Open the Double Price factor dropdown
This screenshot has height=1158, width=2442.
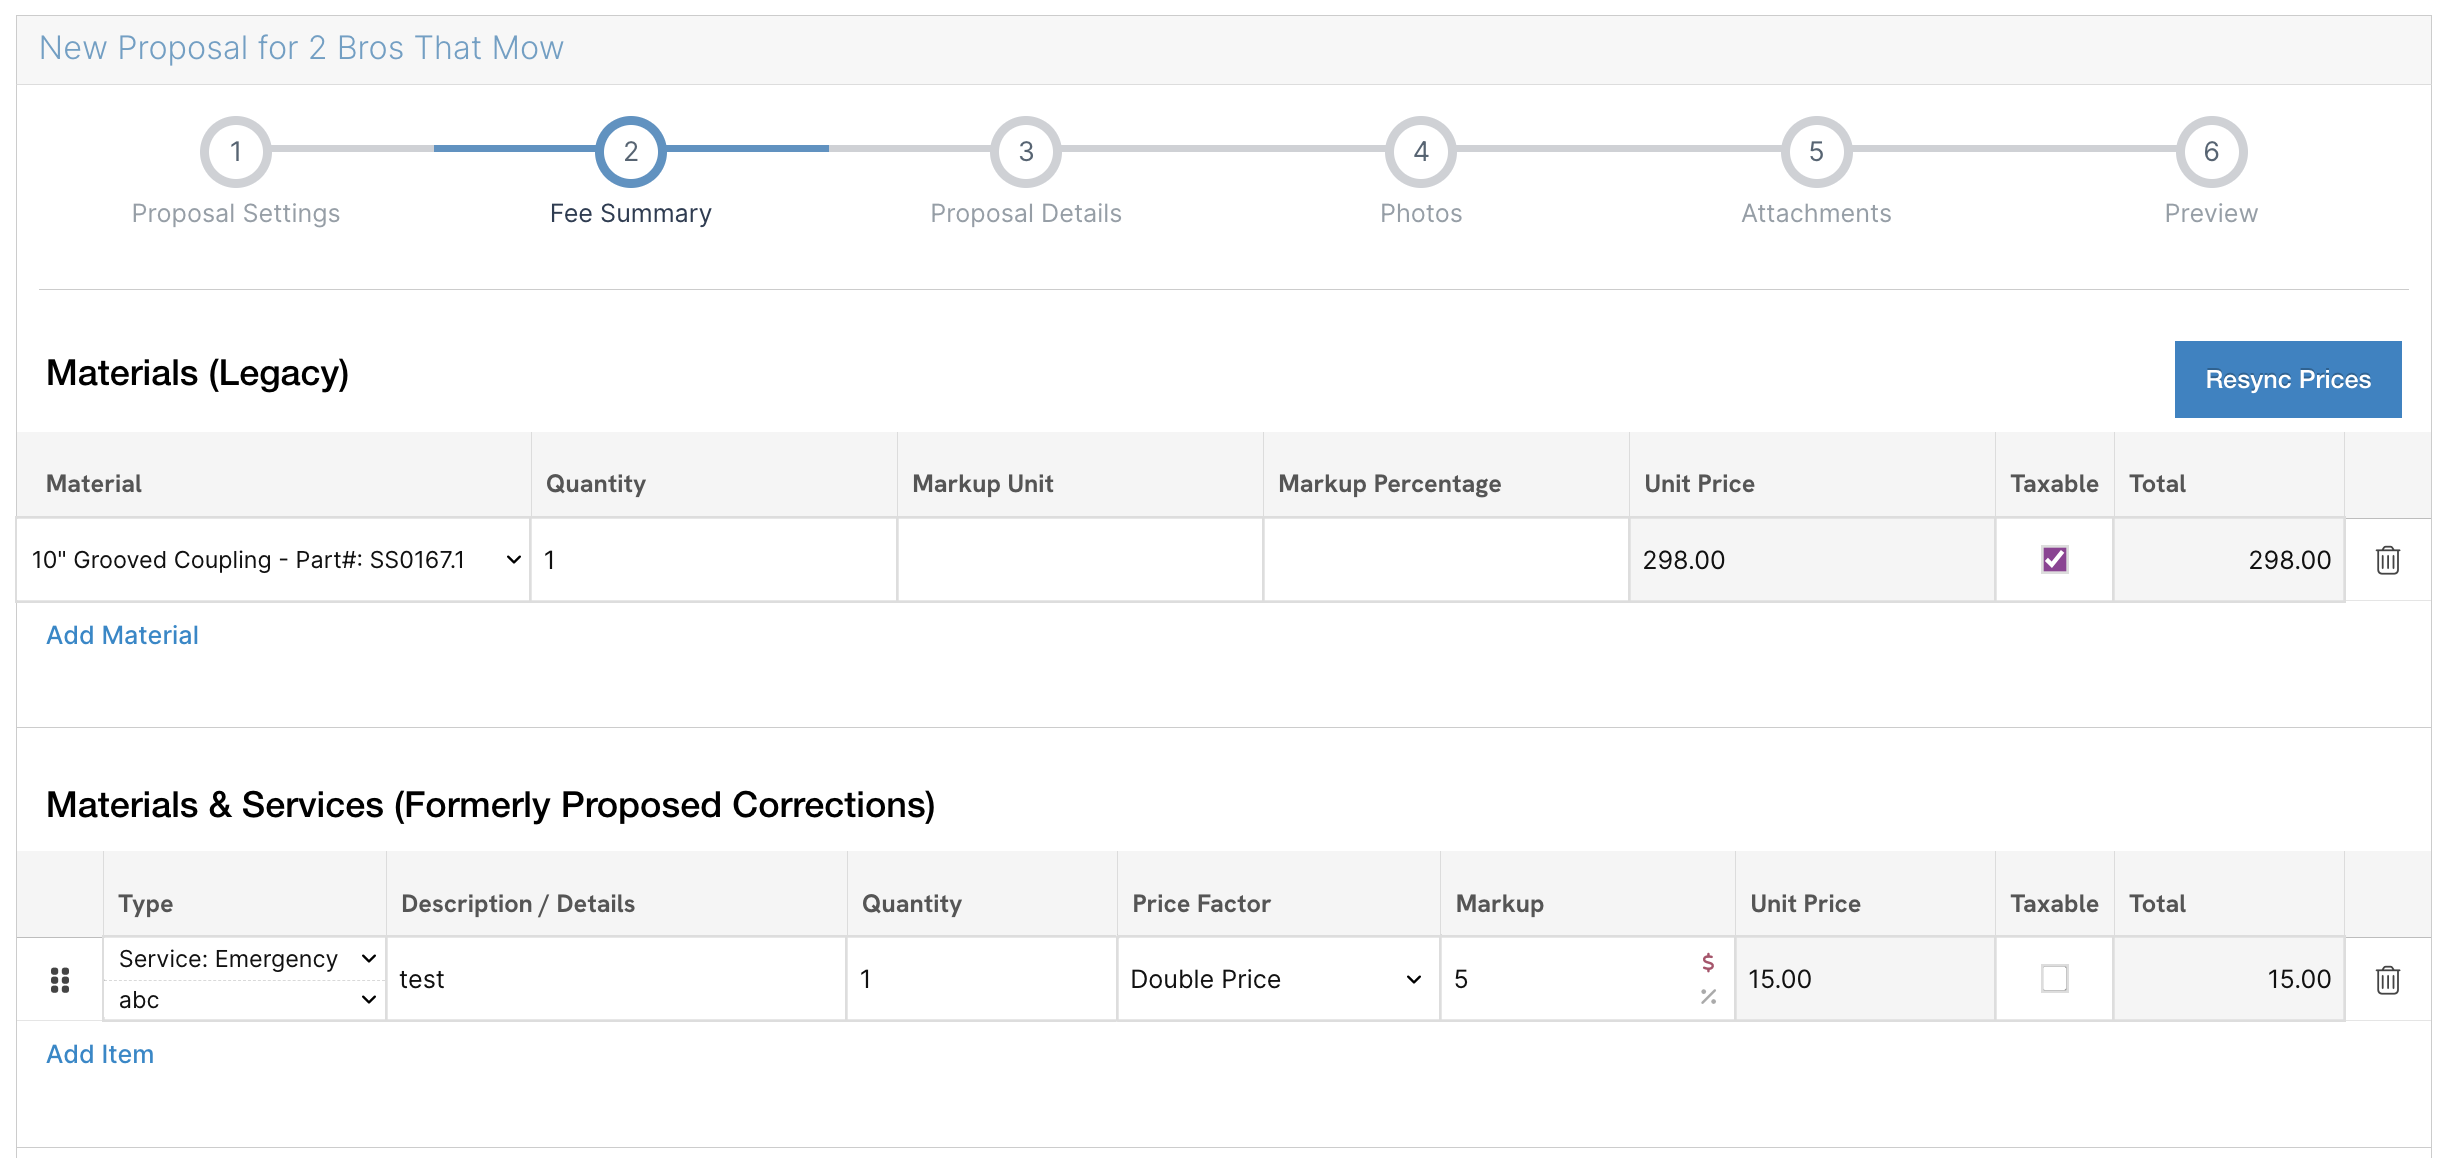1278,979
